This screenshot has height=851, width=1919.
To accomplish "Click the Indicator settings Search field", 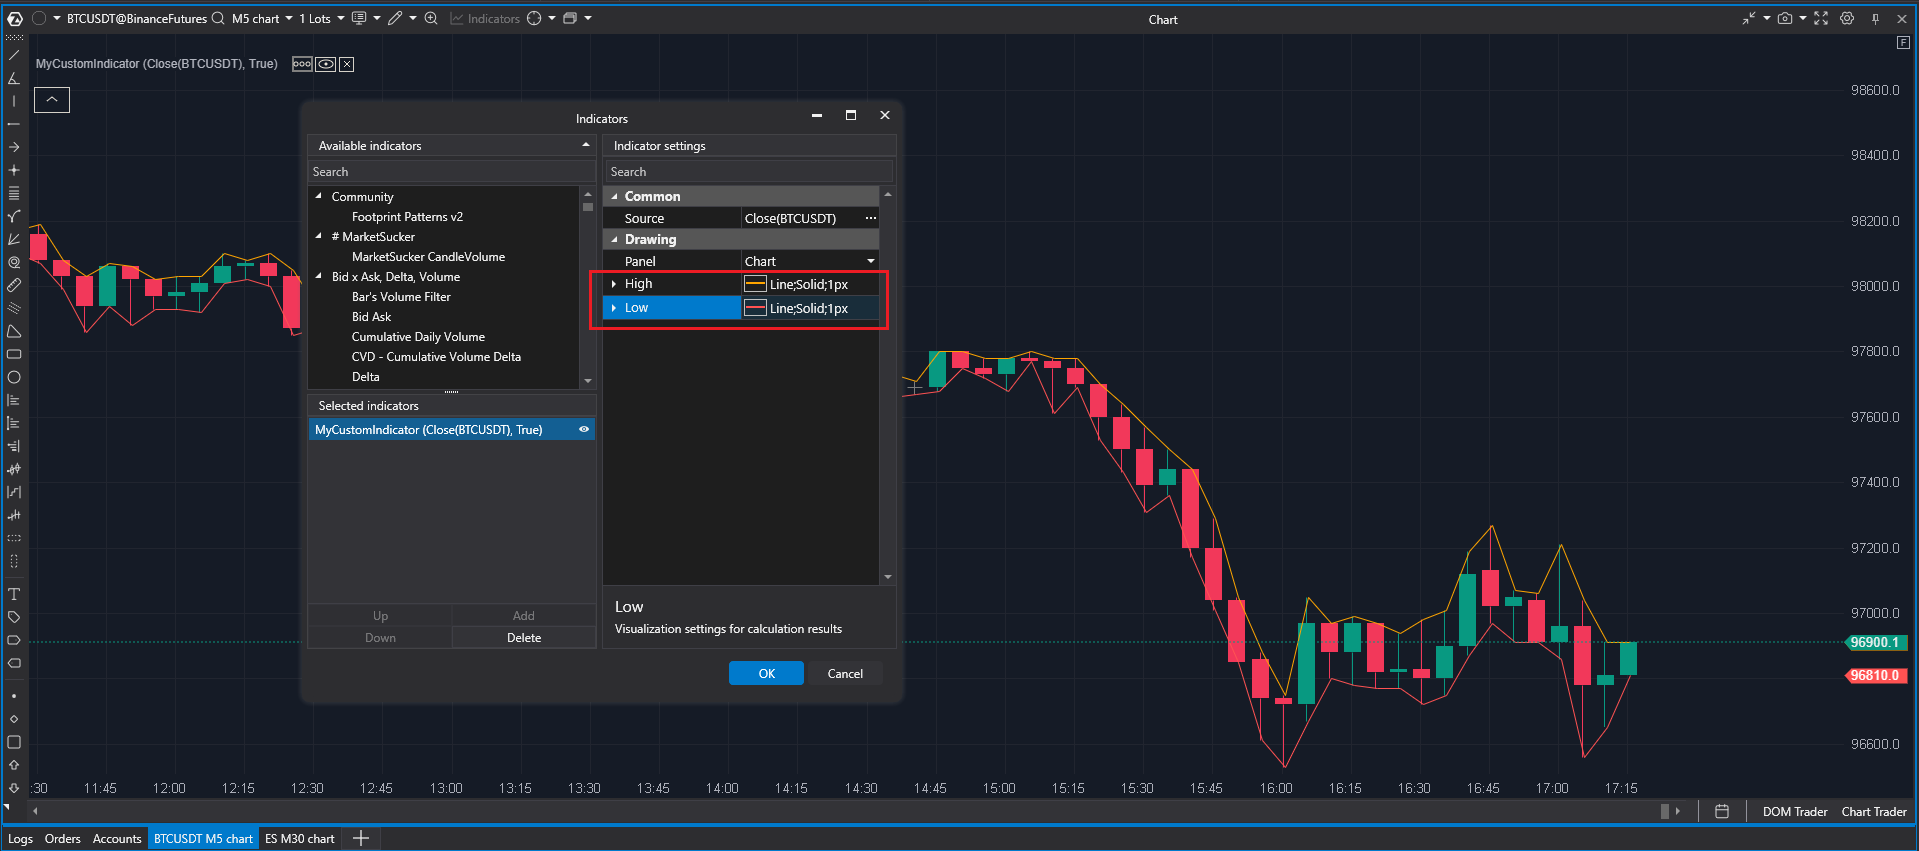I will click(x=748, y=171).
